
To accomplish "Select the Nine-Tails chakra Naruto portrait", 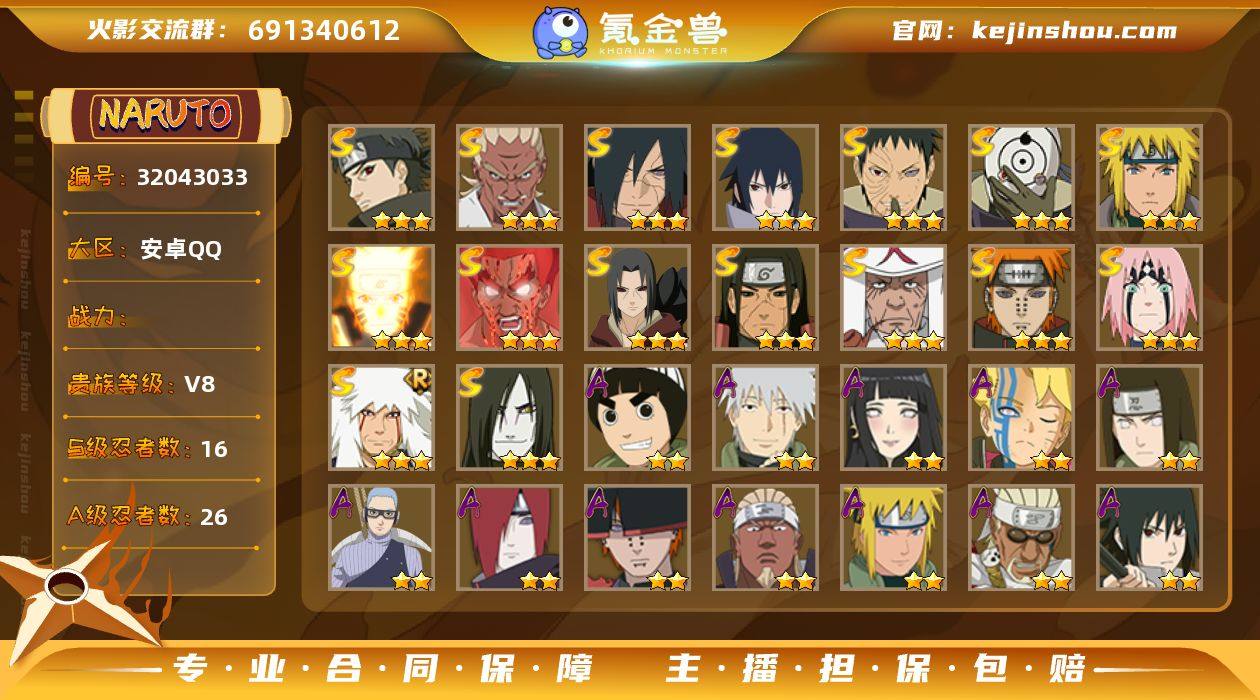I will click(x=381, y=297).
